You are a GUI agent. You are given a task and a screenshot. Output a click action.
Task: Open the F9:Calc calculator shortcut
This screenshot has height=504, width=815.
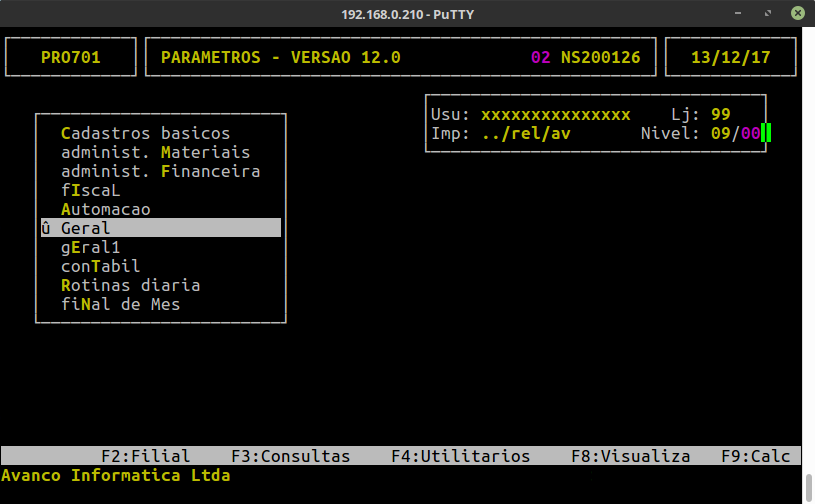pos(755,456)
